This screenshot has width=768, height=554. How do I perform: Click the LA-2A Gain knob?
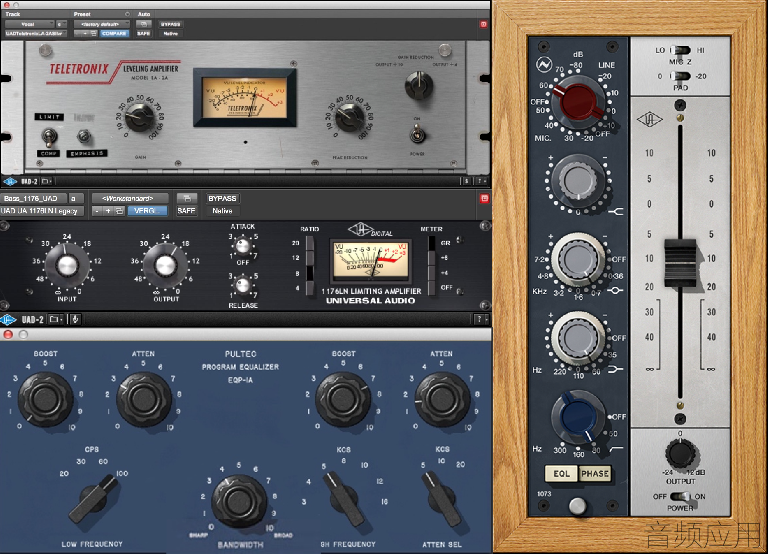pyautogui.click(x=141, y=117)
